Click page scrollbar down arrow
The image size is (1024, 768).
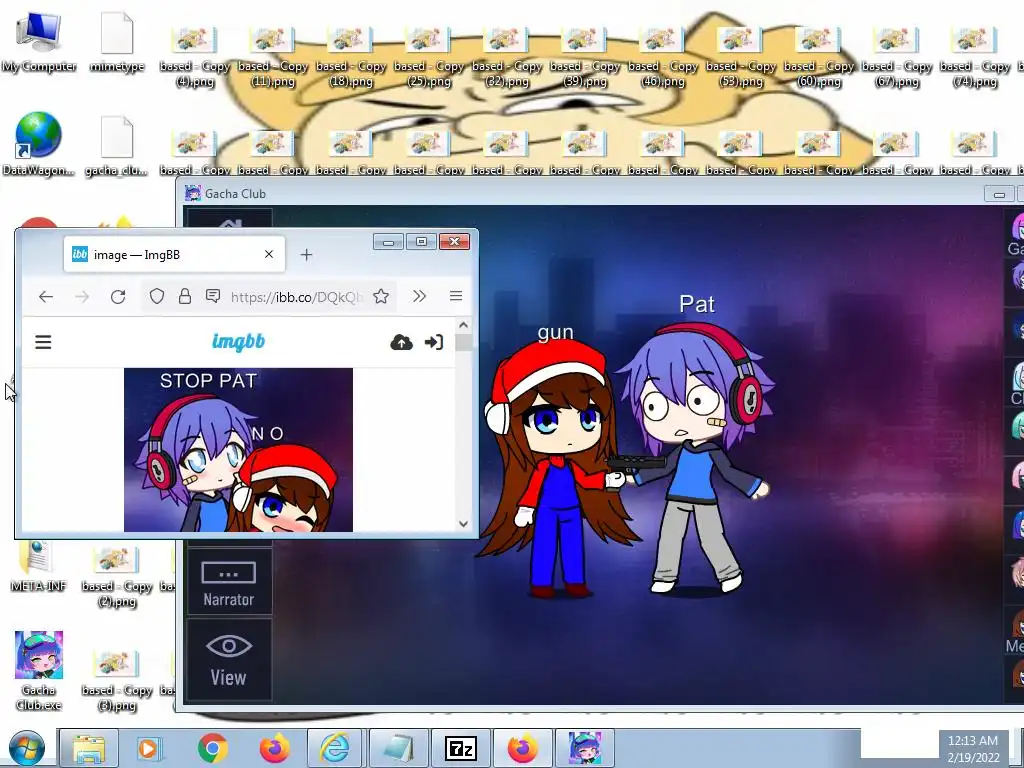point(464,524)
